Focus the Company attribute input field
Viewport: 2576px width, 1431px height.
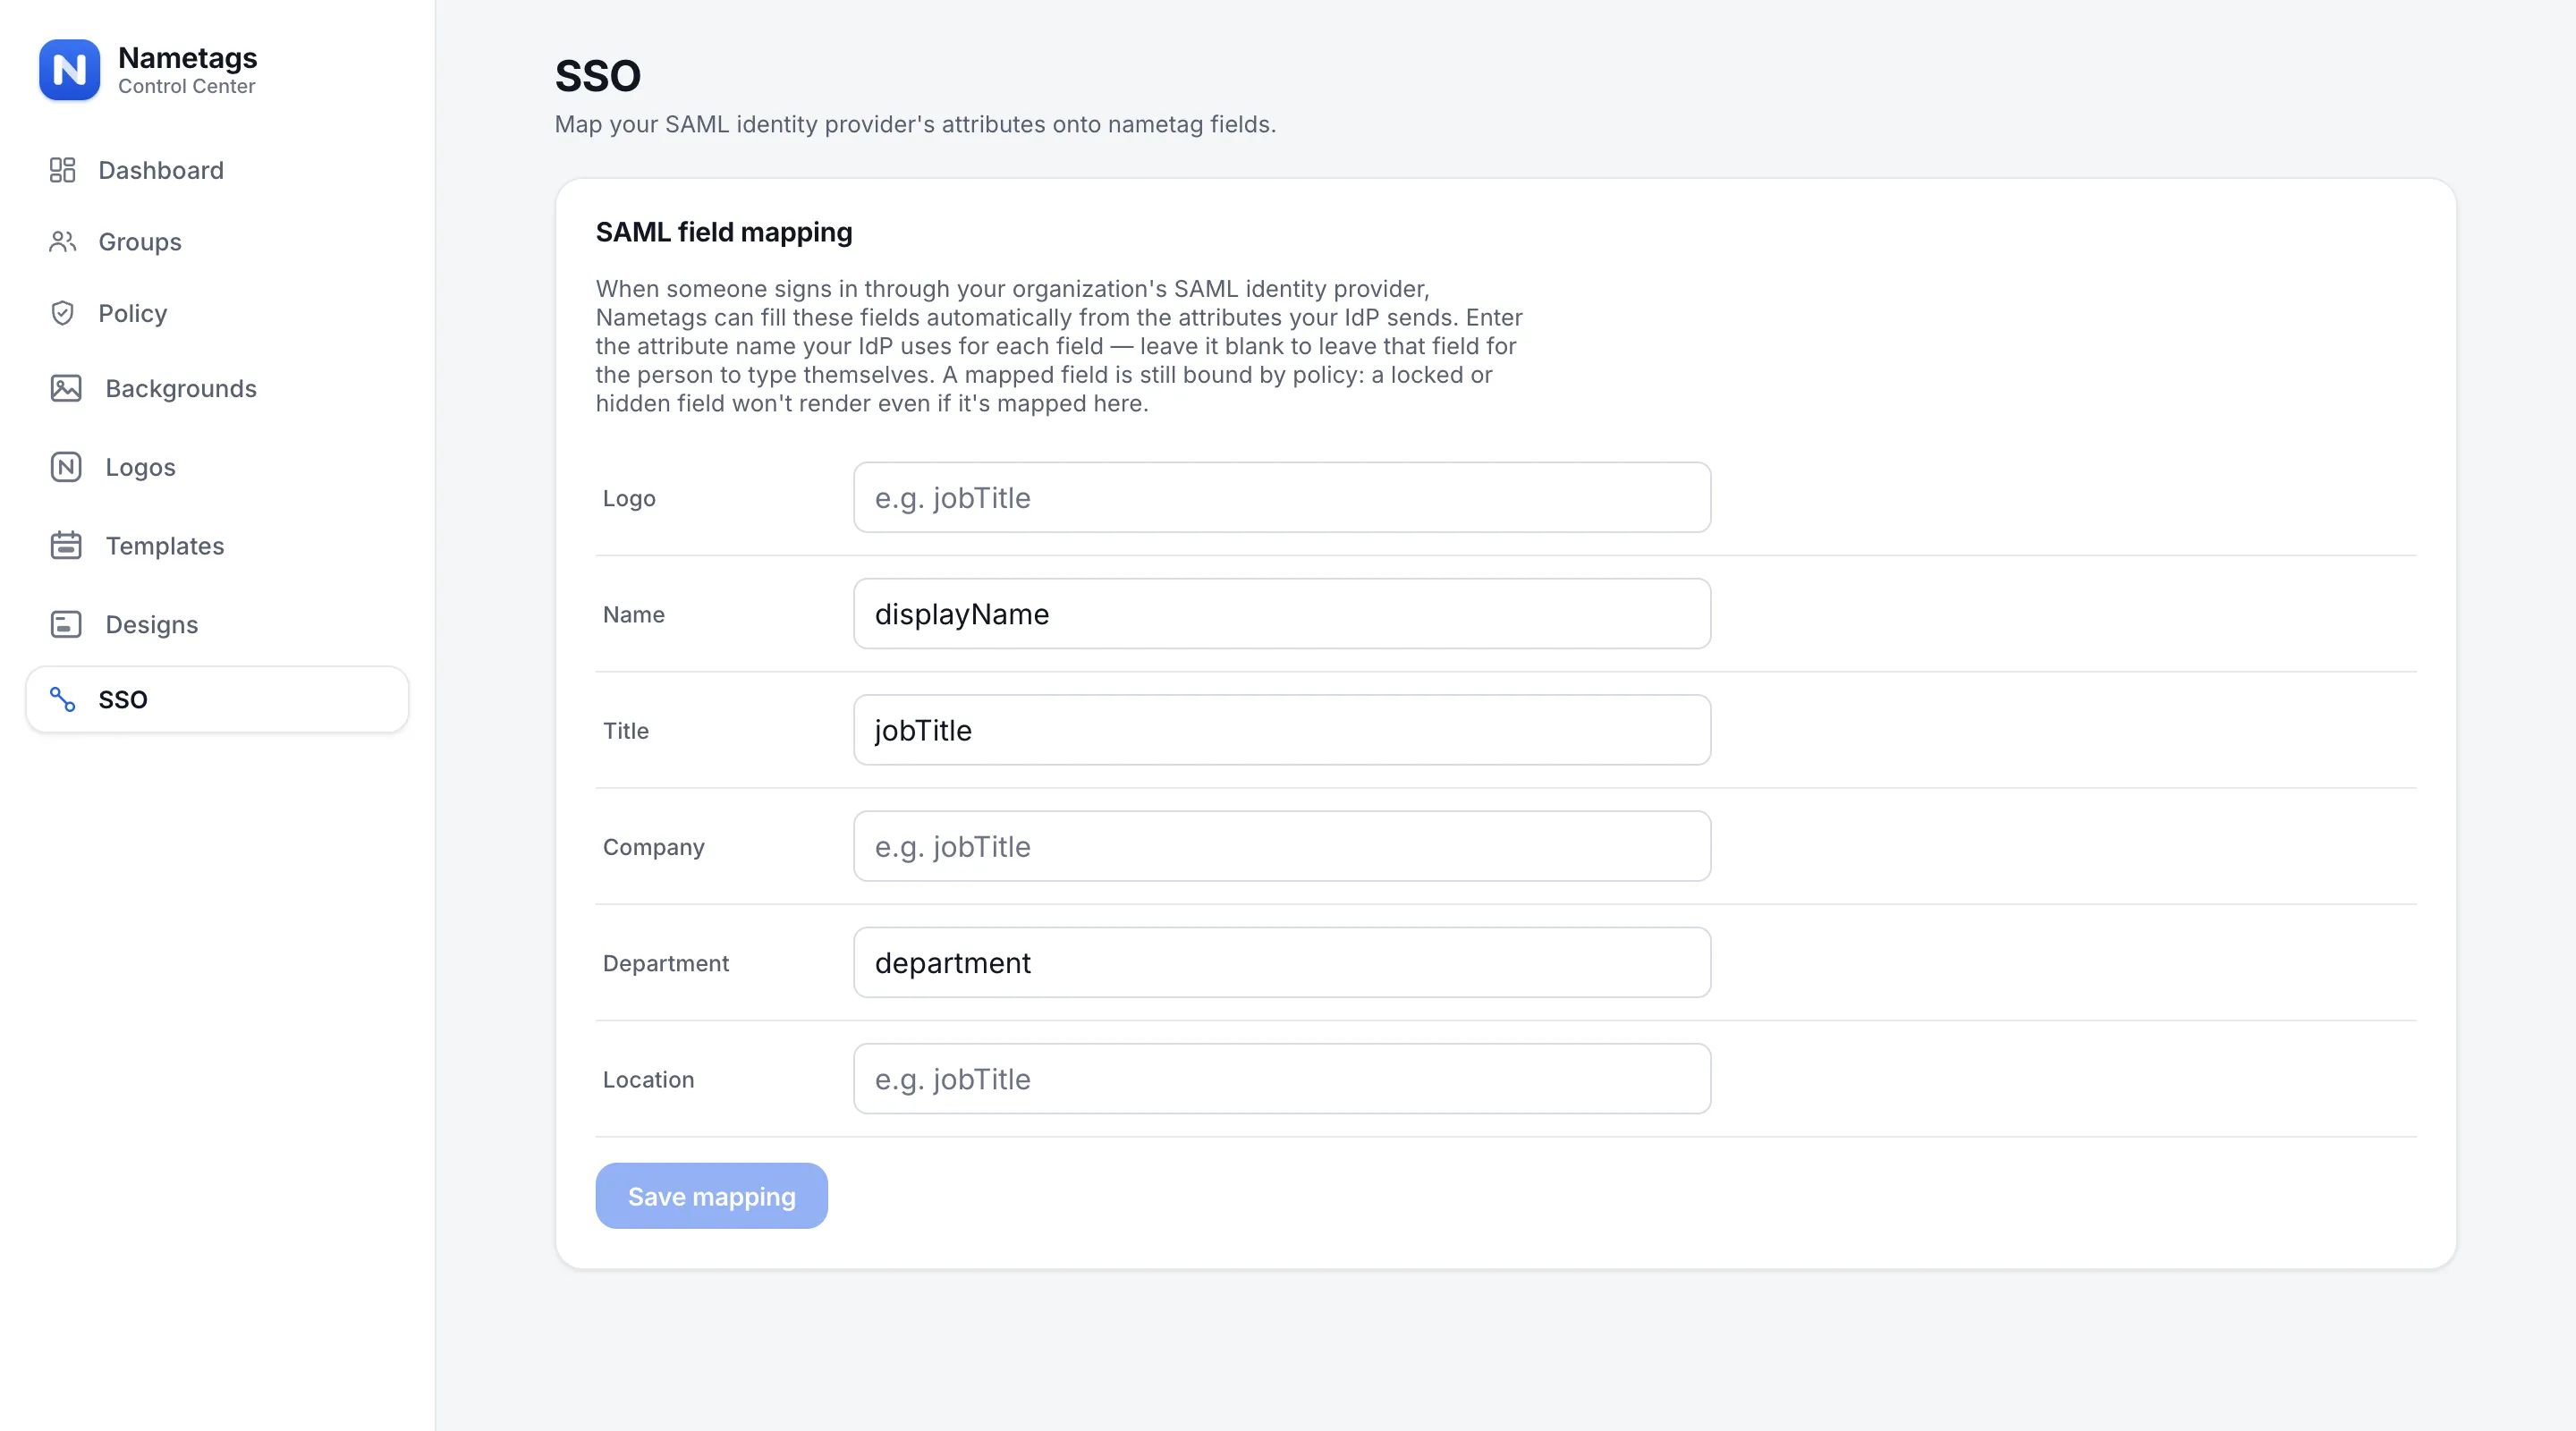click(1282, 846)
